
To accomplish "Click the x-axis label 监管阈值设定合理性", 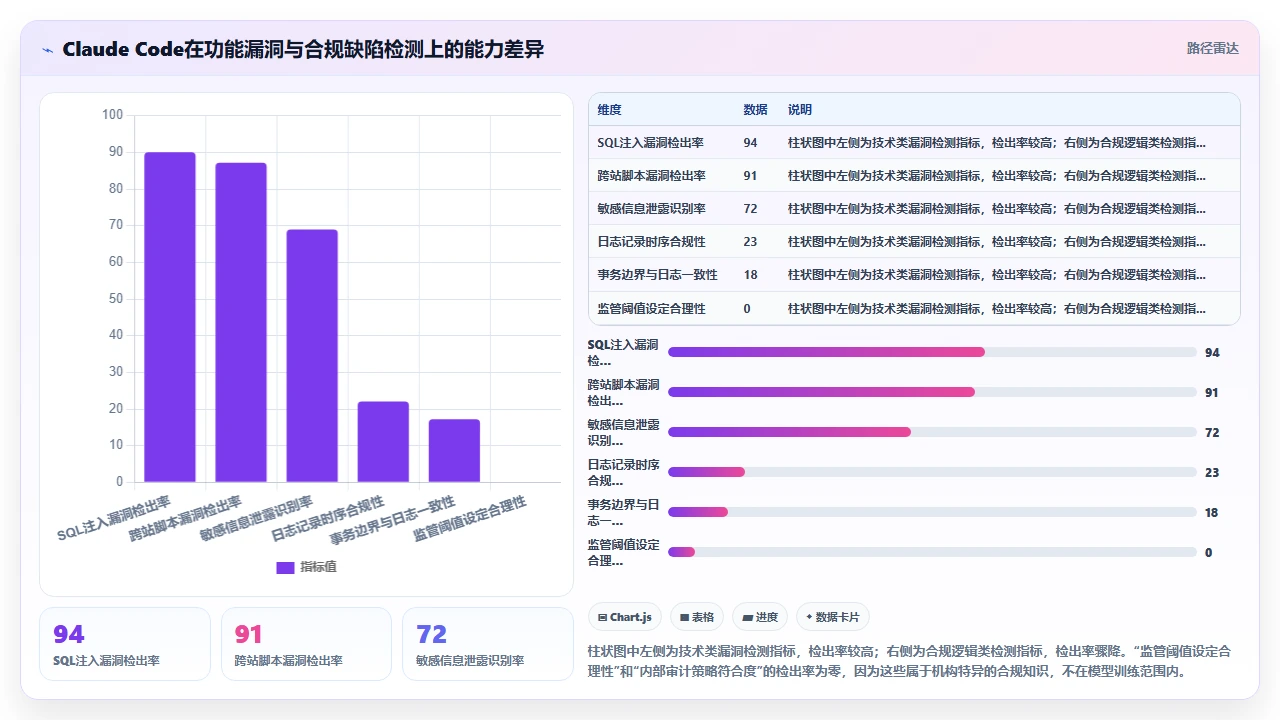I will pos(470,517).
